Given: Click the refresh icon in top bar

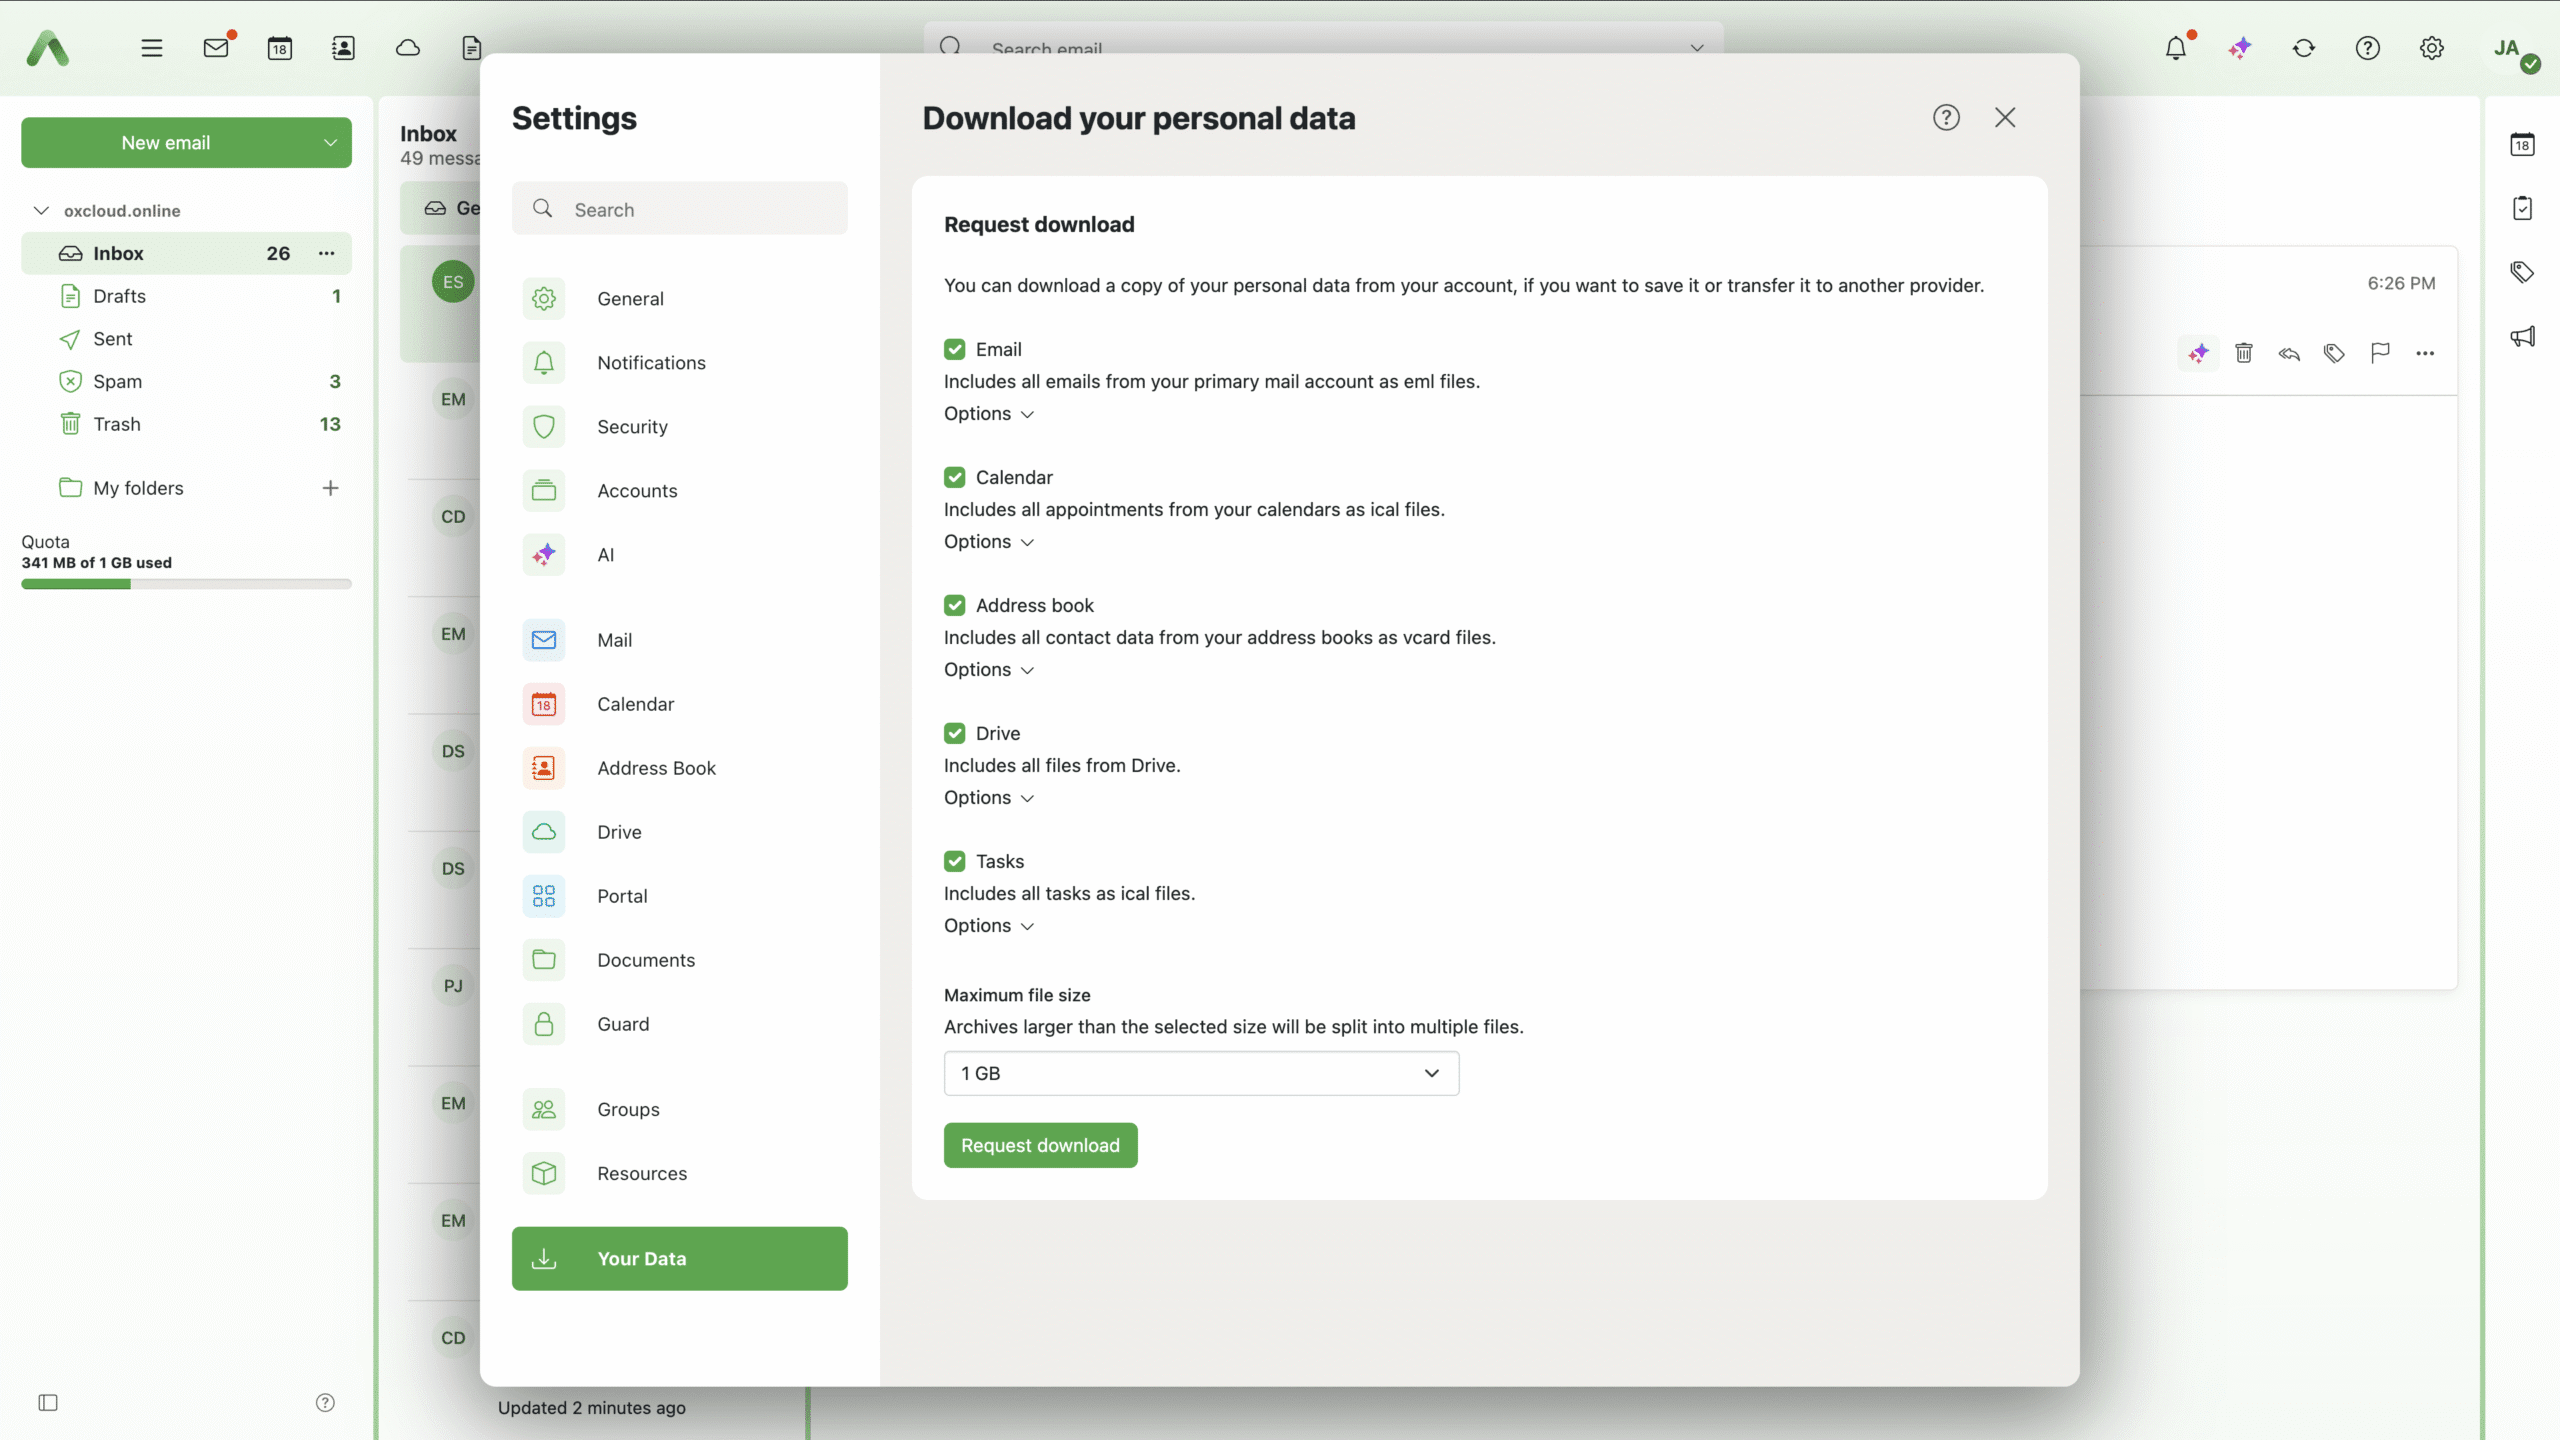Looking at the screenshot, I should tap(2304, 48).
